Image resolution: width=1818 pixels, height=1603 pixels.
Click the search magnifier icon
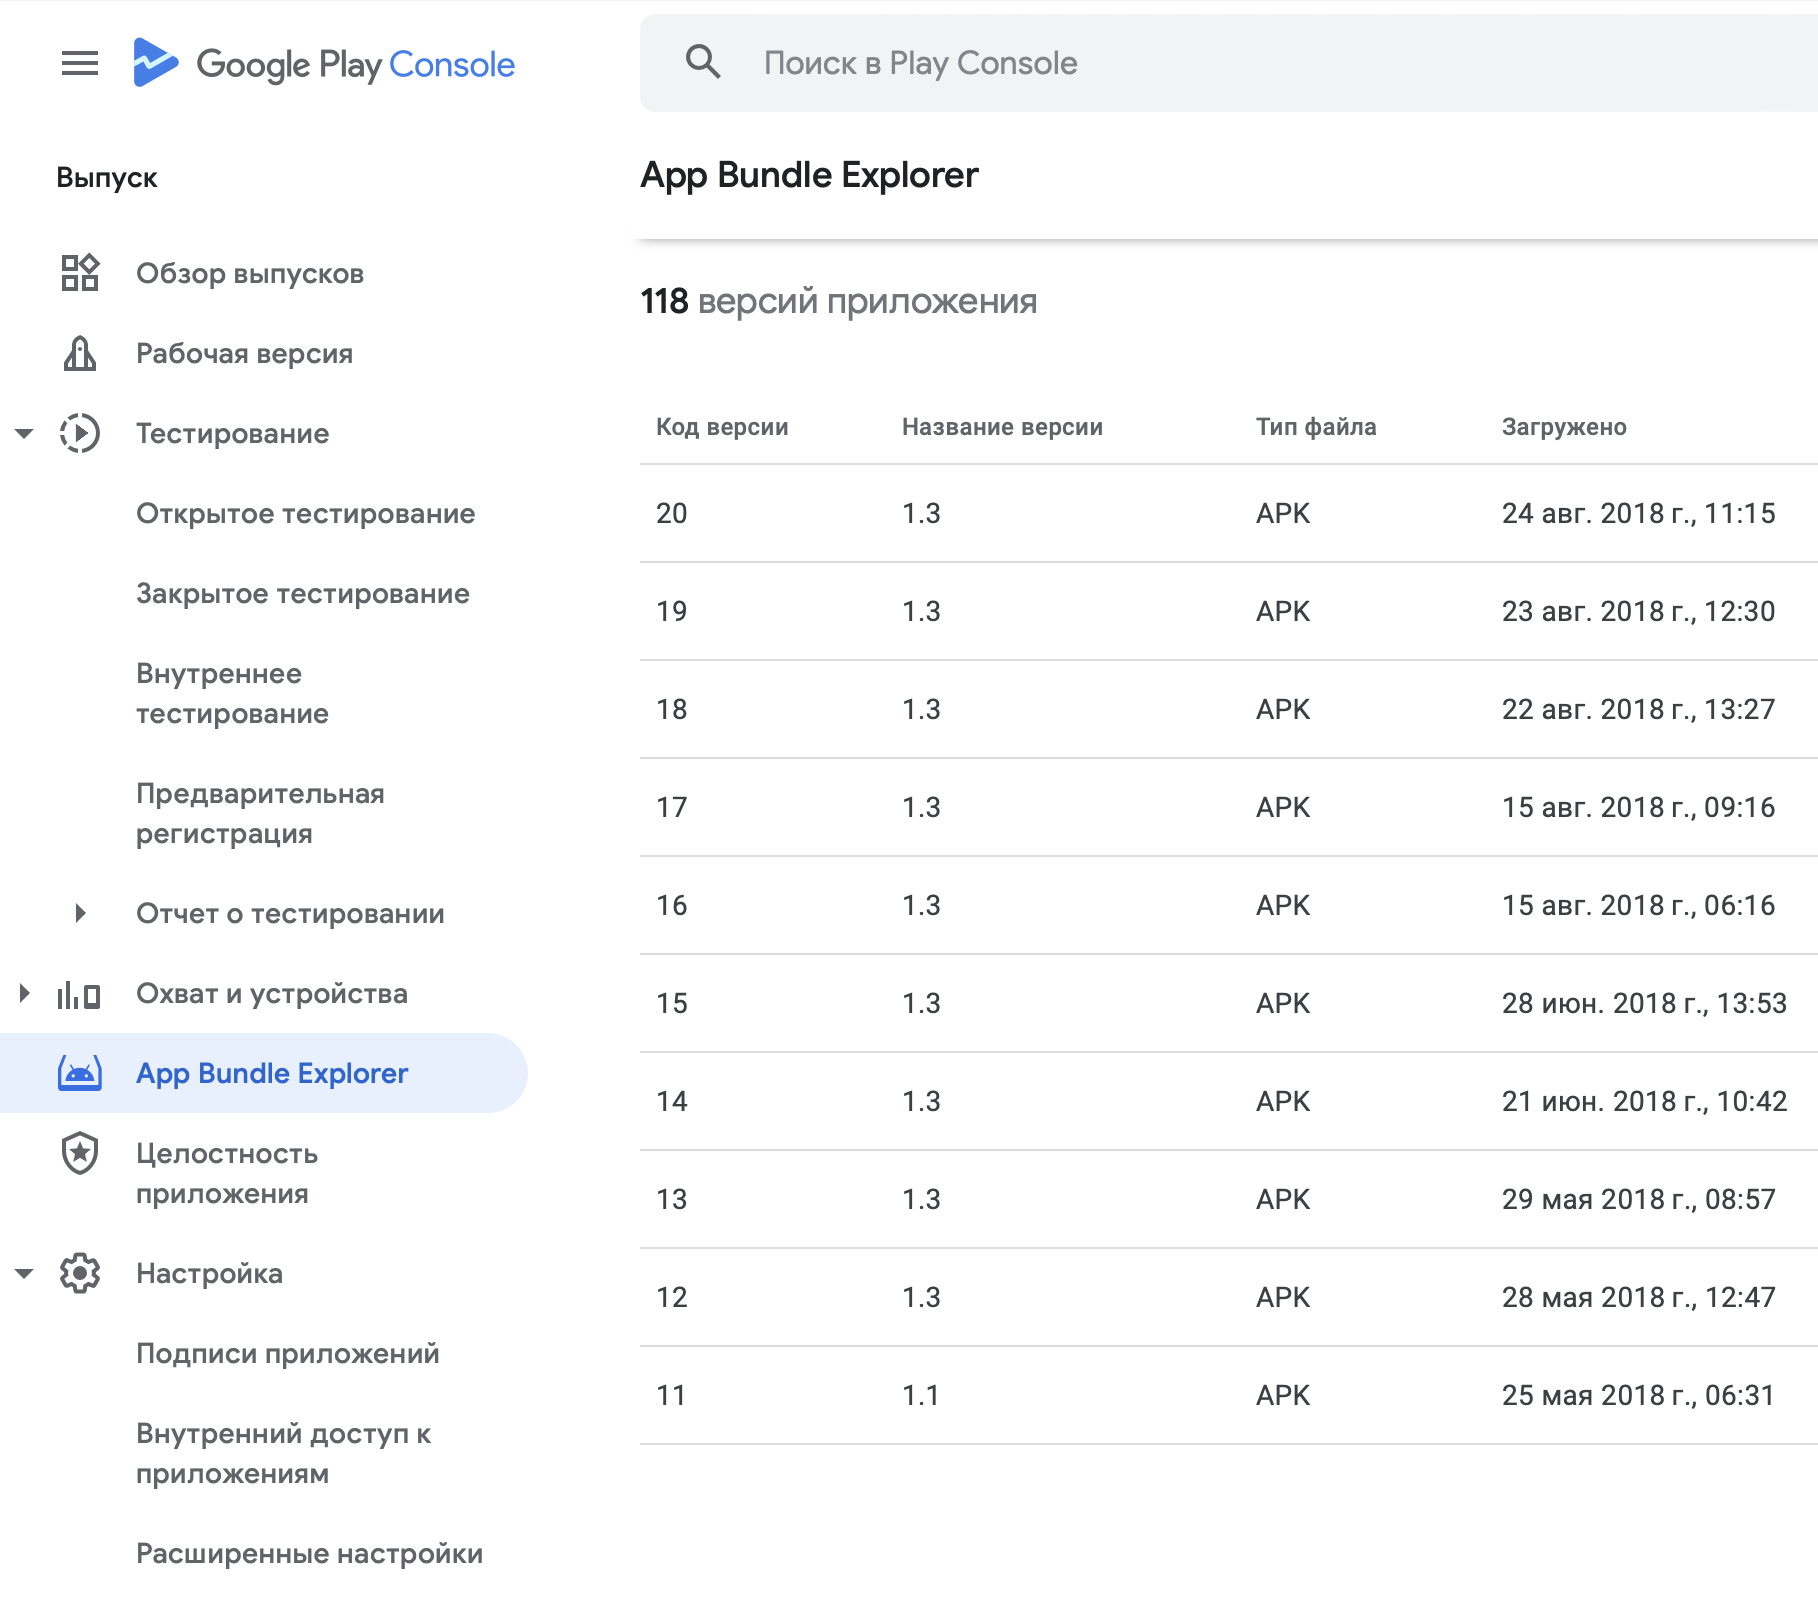(703, 62)
